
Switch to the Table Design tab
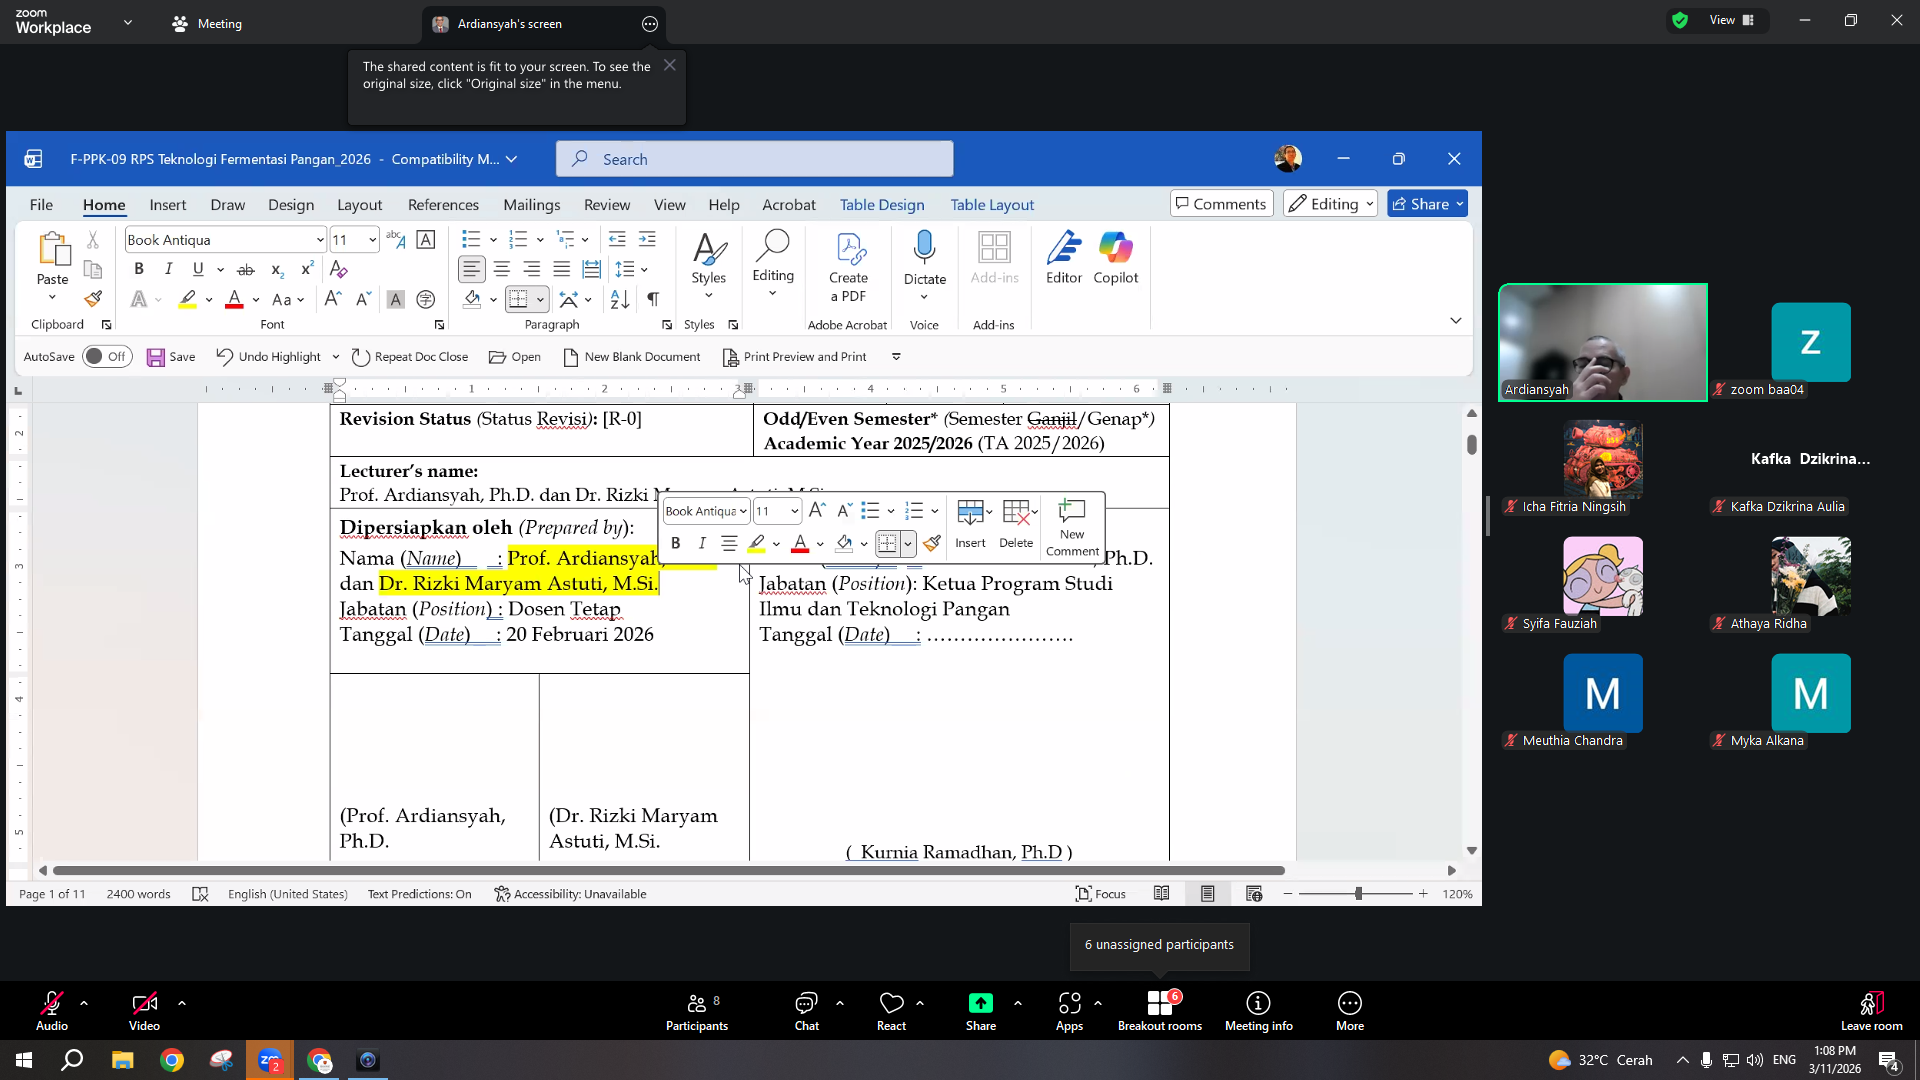pyautogui.click(x=882, y=205)
